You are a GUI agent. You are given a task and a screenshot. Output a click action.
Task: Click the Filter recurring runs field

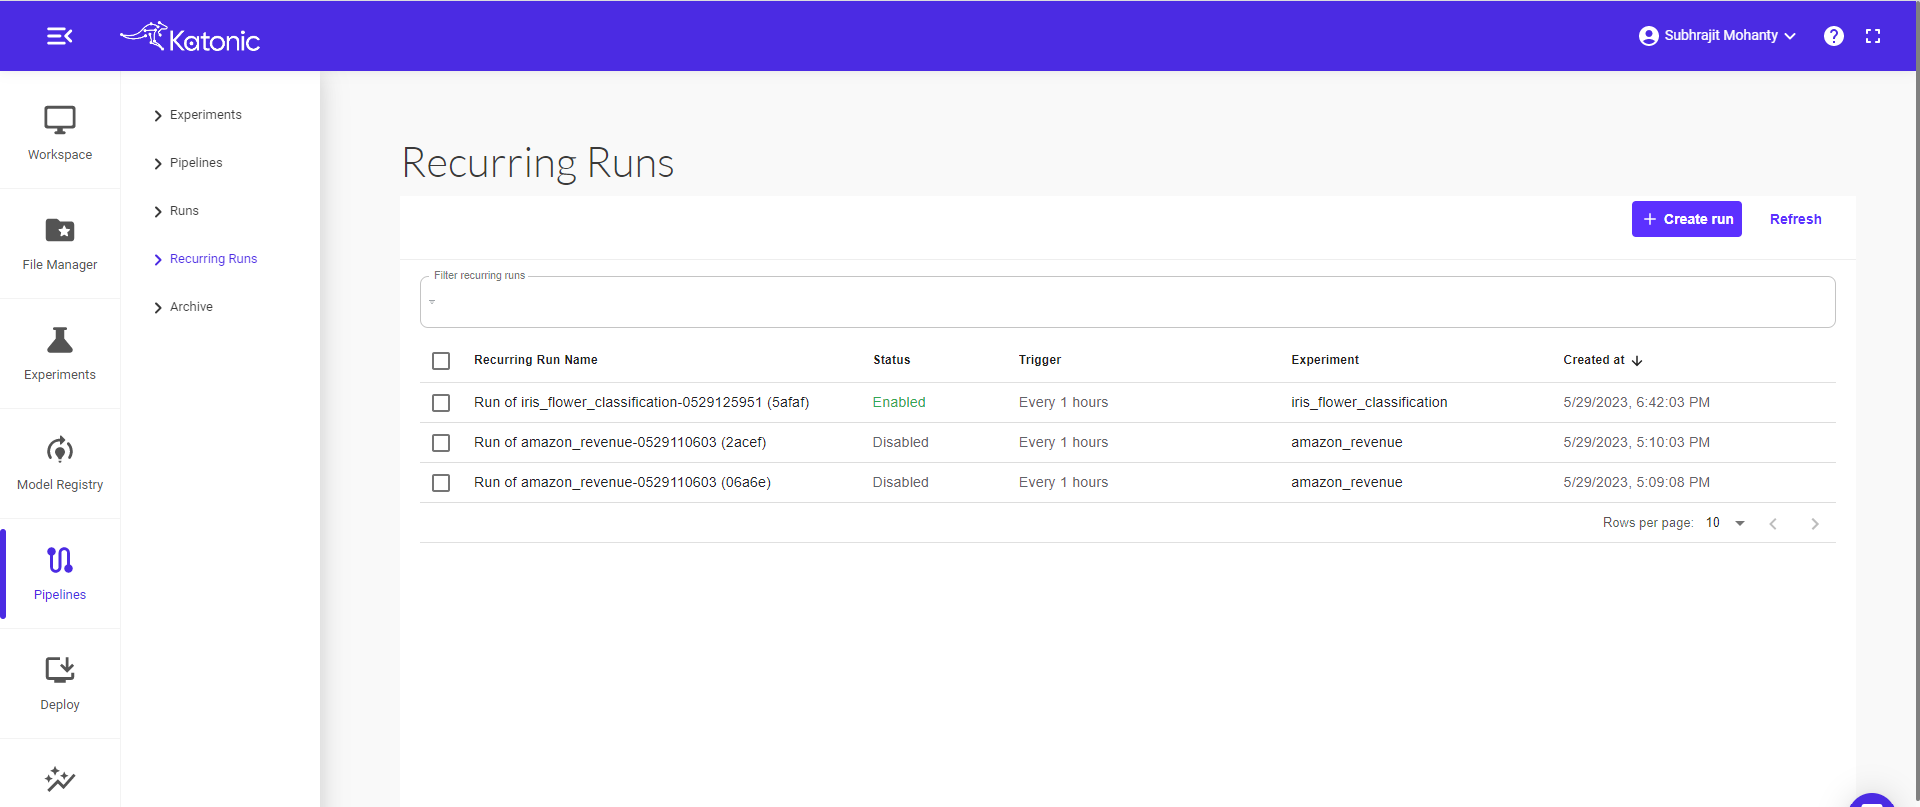coord(1128,302)
